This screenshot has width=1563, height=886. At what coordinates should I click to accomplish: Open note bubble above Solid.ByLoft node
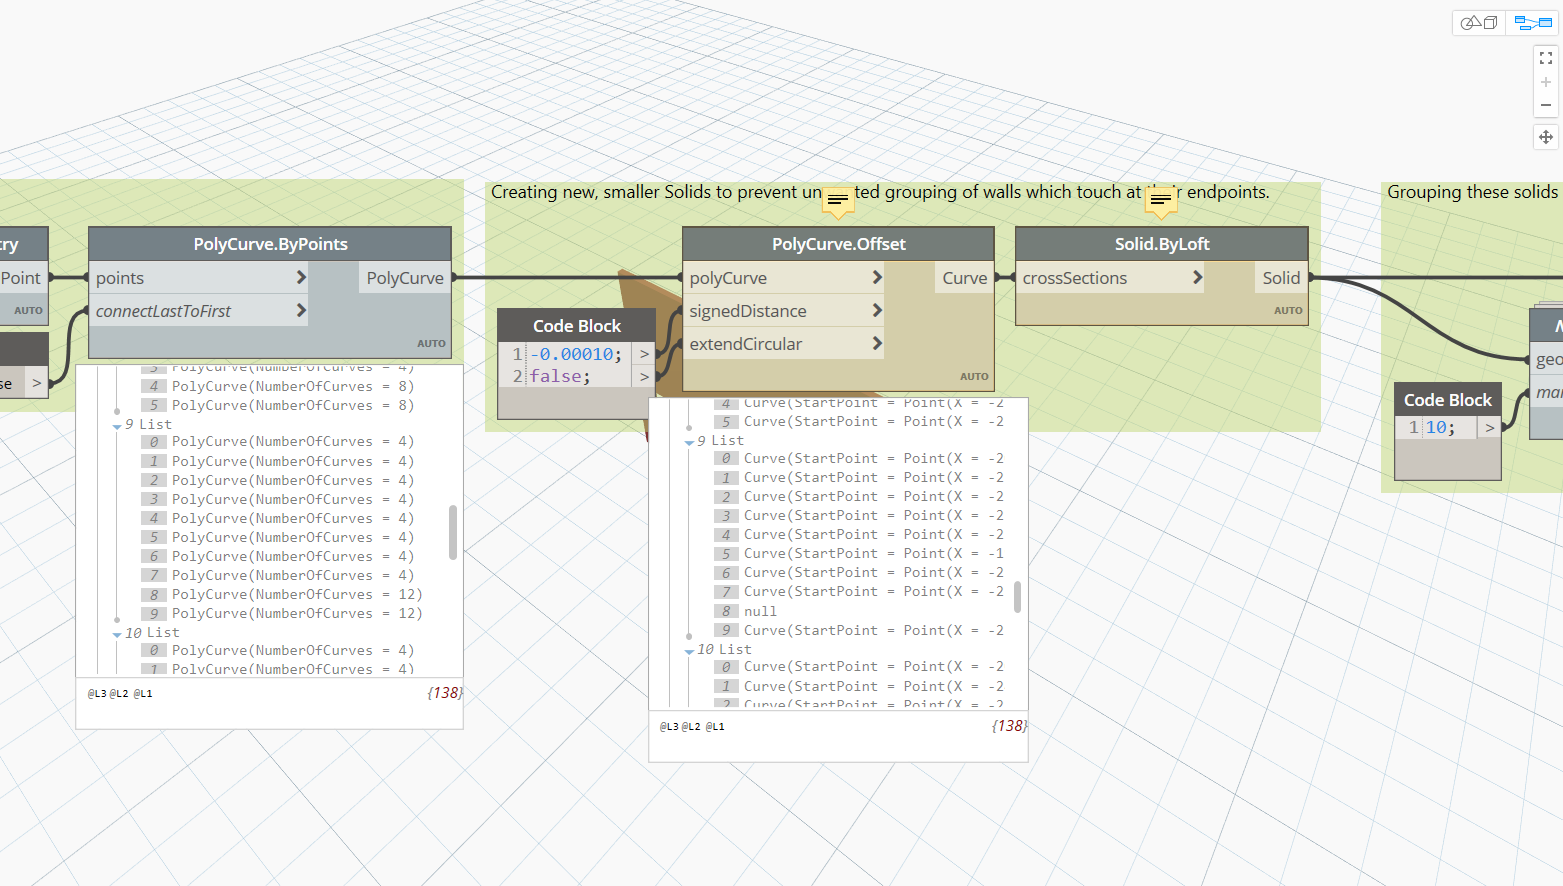[1160, 201]
